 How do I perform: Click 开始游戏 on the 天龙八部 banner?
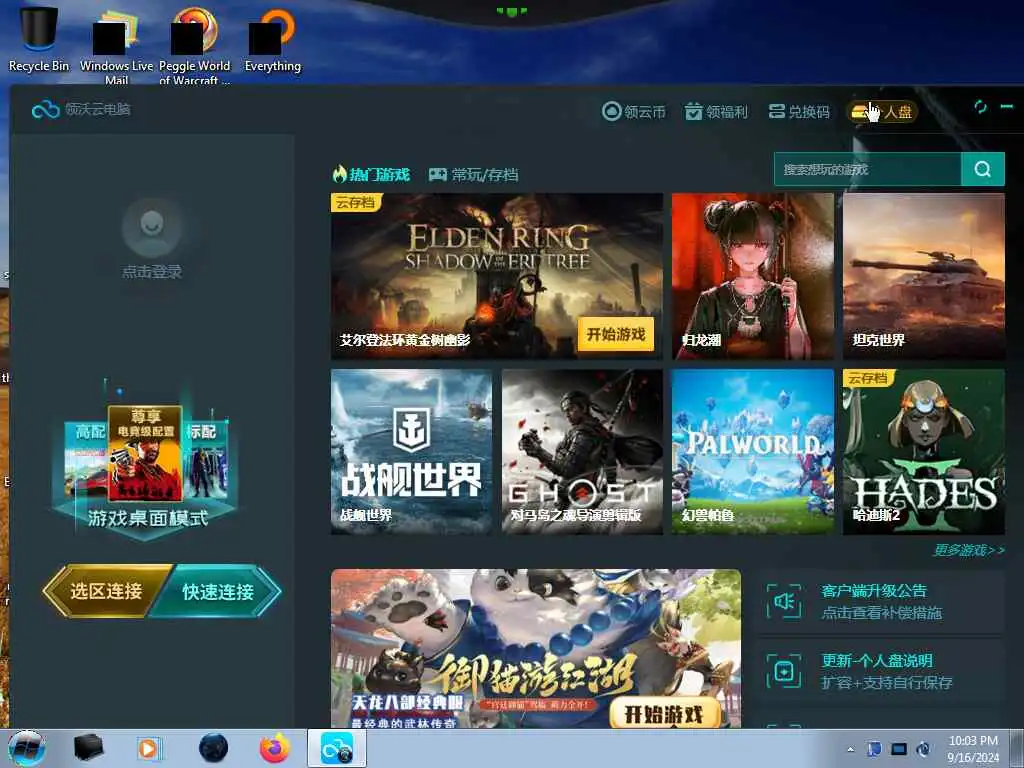point(664,714)
